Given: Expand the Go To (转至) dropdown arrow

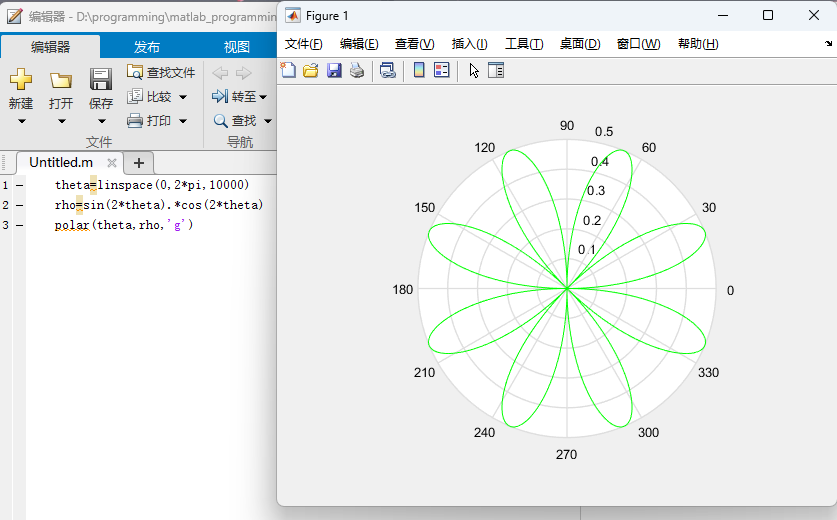Looking at the screenshot, I should tap(263, 97).
